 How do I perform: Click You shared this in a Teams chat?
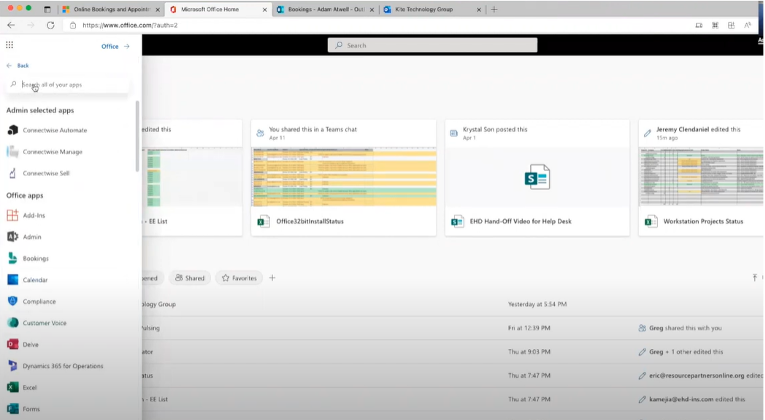[x=313, y=129]
